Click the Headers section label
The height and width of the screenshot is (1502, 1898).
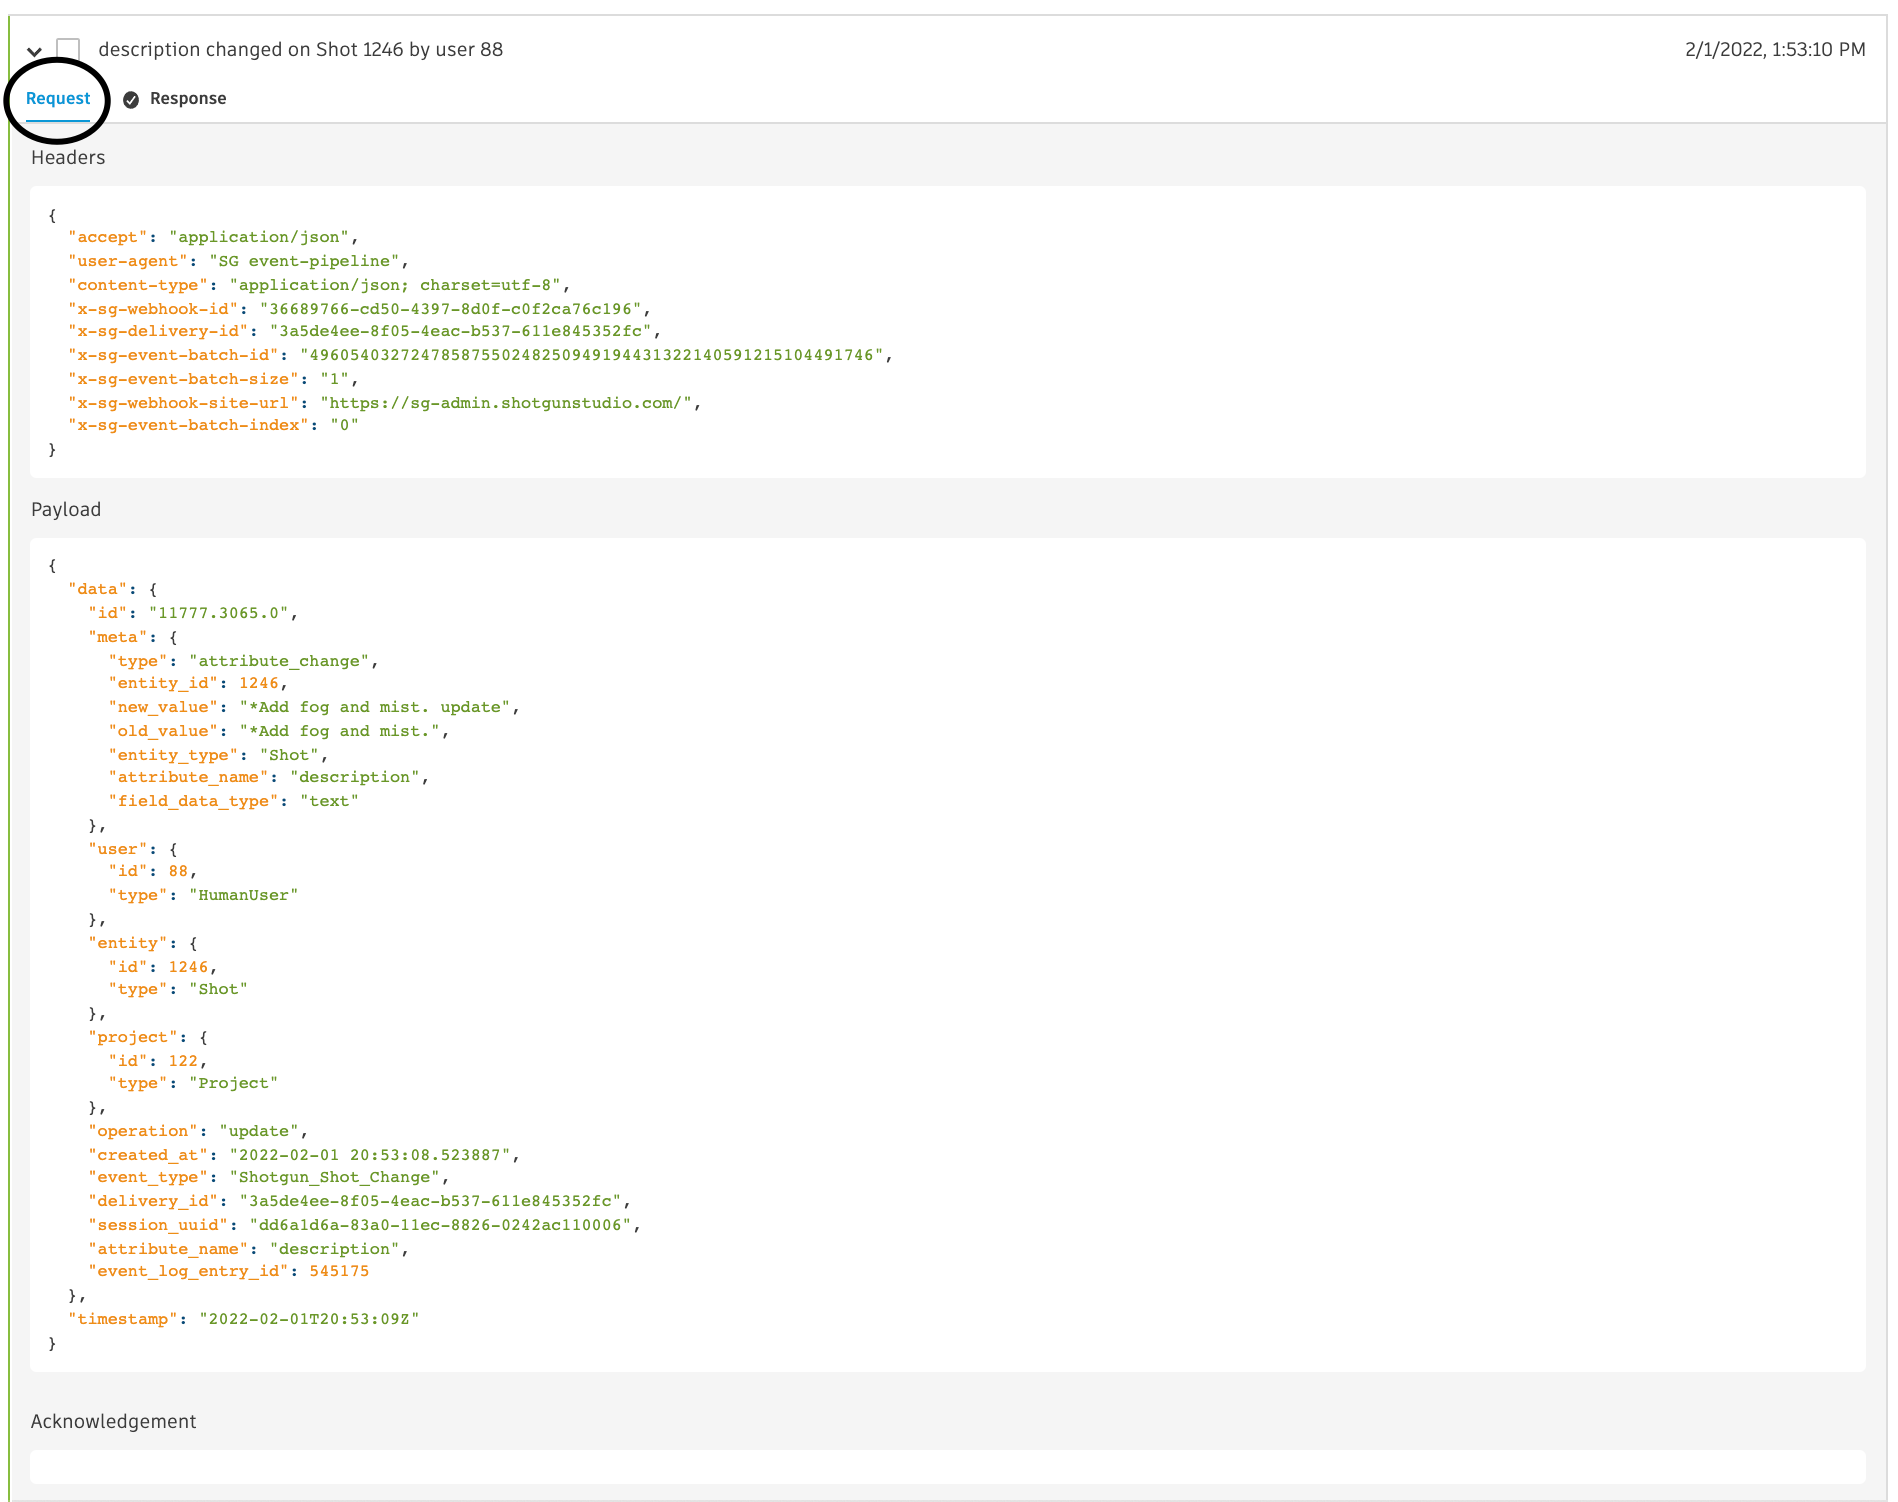click(68, 157)
